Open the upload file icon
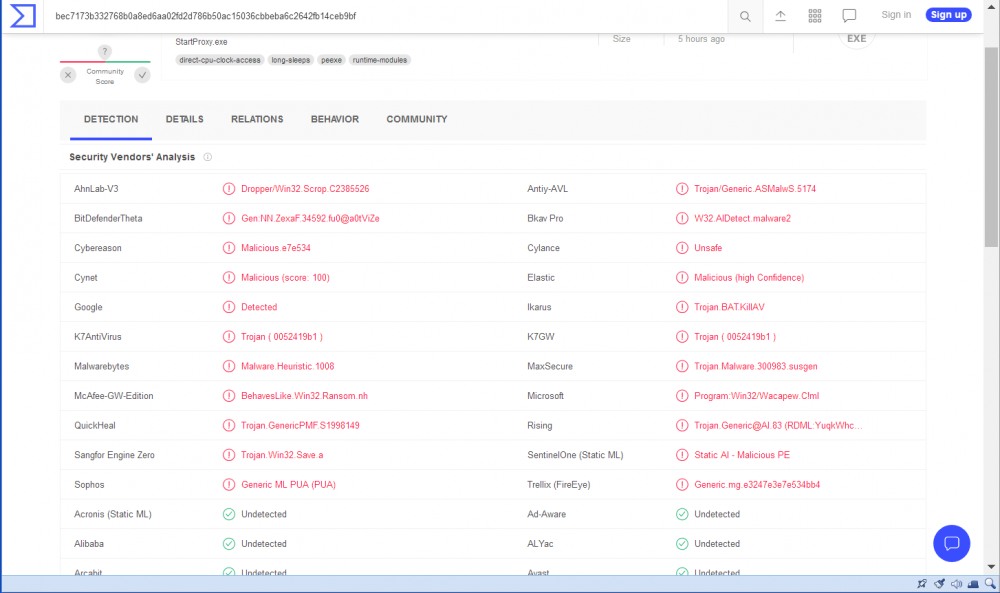1000x593 pixels. click(780, 16)
